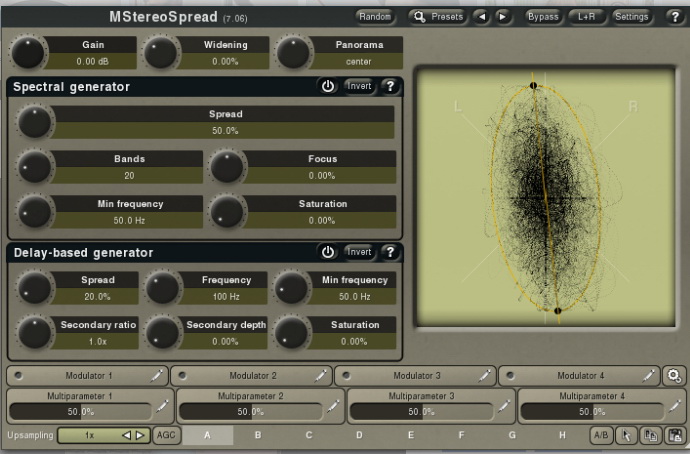Open the Upsampling 1x selector
Image resolution: width=690 pixels, height=454 pixels.
pyautogui.click(x=104, y=435)
